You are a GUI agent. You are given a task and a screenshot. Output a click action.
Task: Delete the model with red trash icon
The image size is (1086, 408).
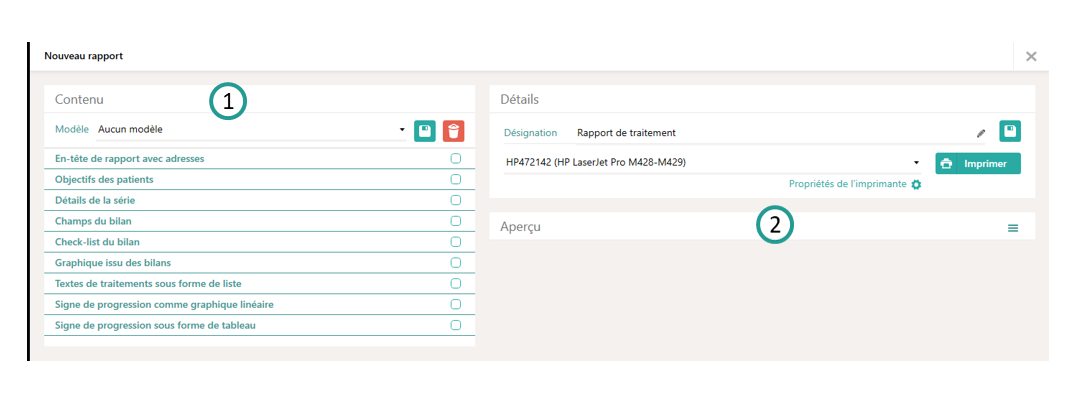pos(454,130)
